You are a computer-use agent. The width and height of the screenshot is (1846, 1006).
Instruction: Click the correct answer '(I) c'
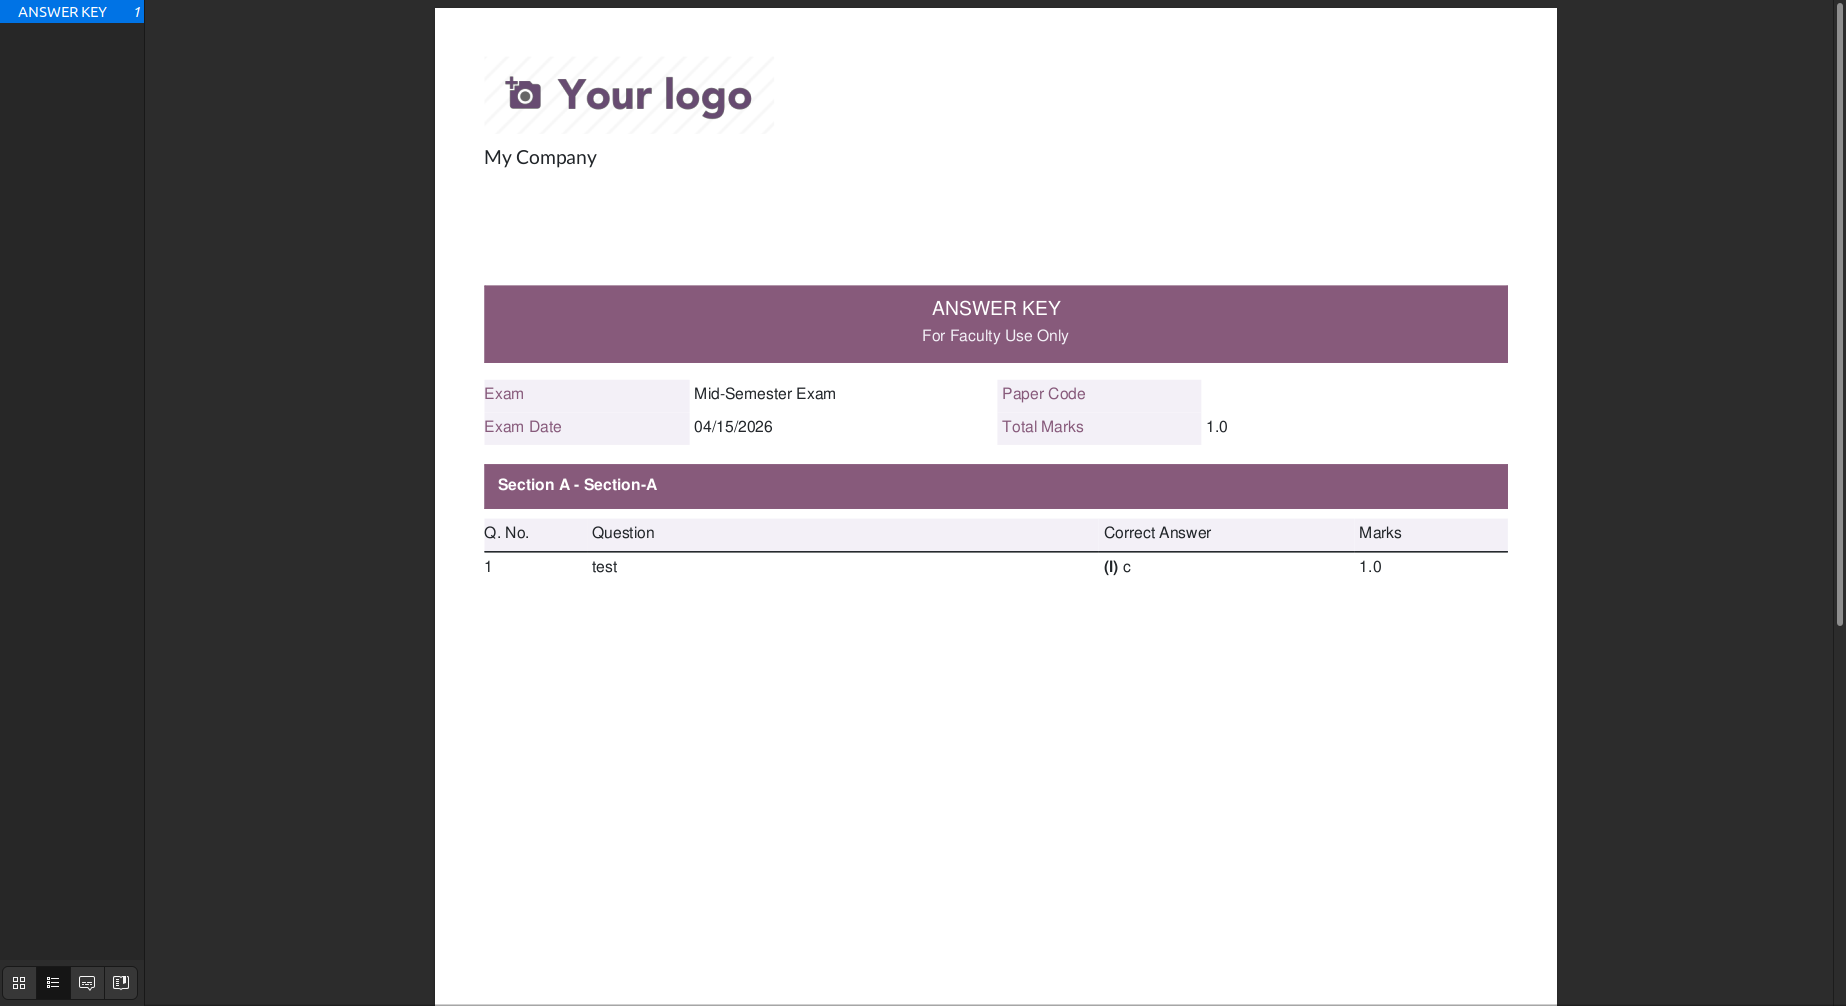[x=1117, y=567]
